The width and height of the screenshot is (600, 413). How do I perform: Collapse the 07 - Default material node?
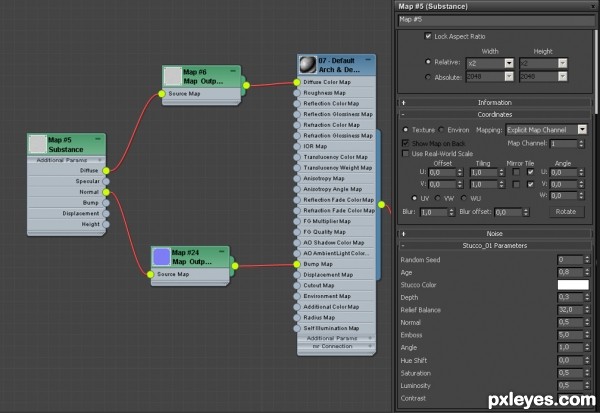pos(368,60)
